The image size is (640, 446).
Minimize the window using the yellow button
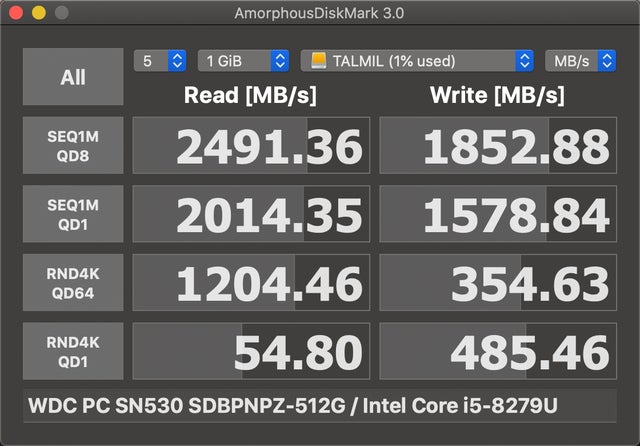39,13
